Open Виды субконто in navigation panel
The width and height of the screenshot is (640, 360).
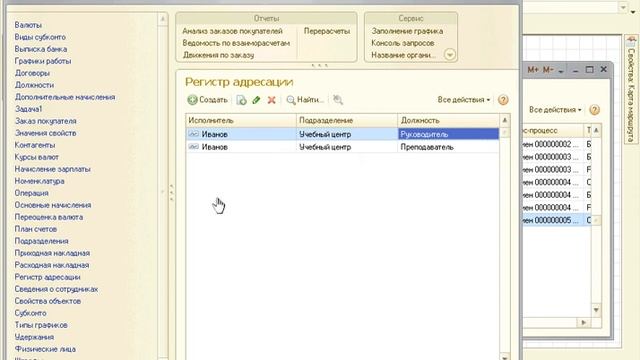(x=40, y=37)
